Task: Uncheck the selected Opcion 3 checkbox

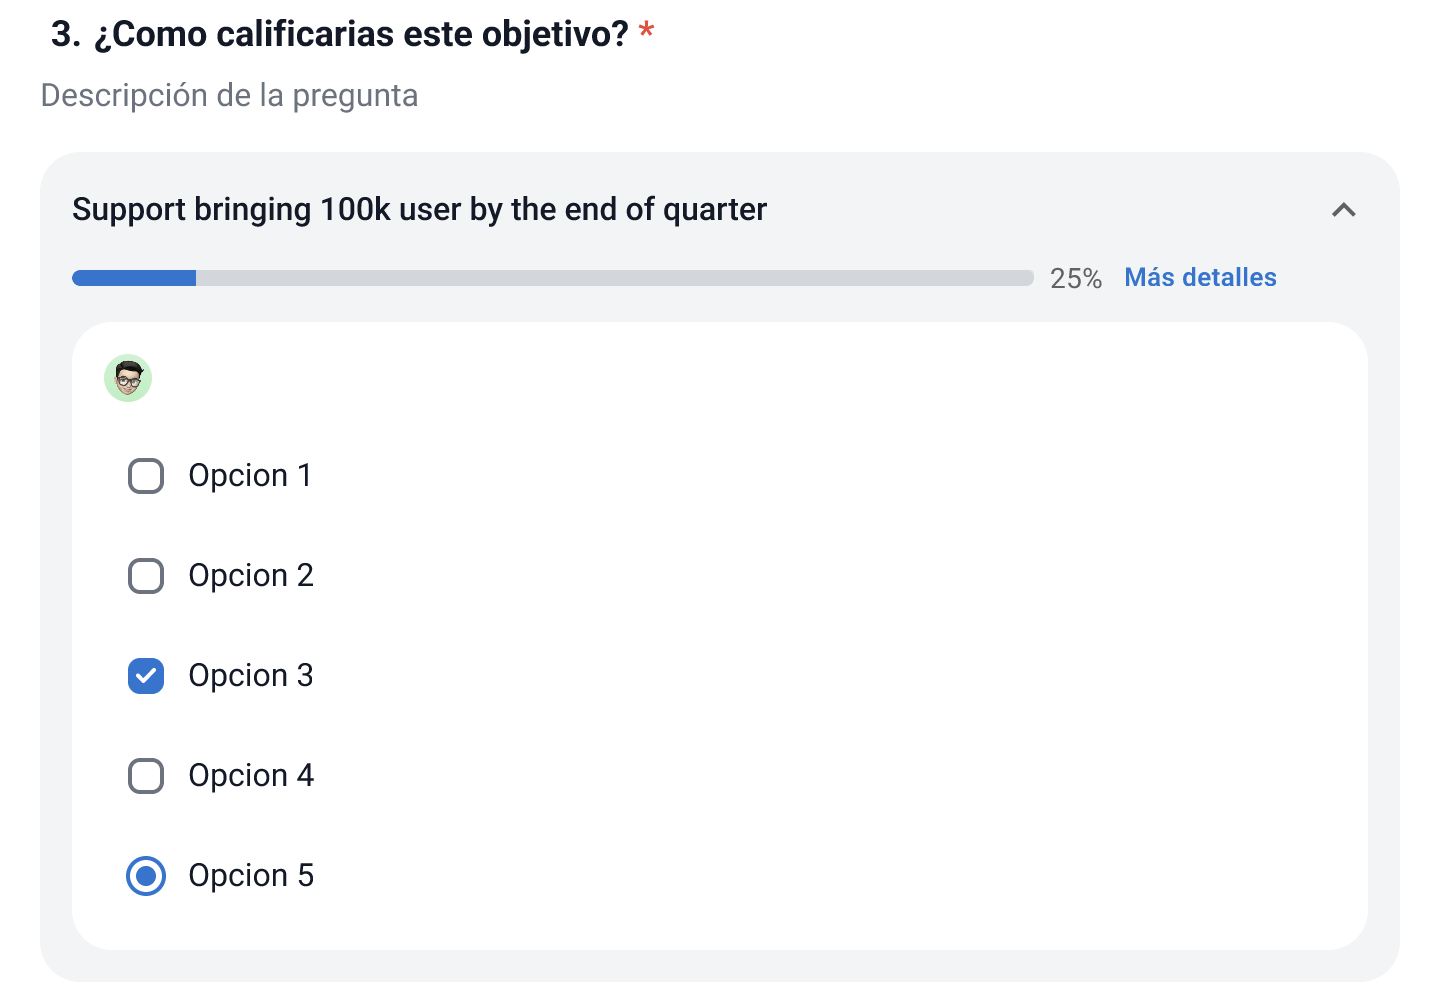Action: tap(146, 676)
